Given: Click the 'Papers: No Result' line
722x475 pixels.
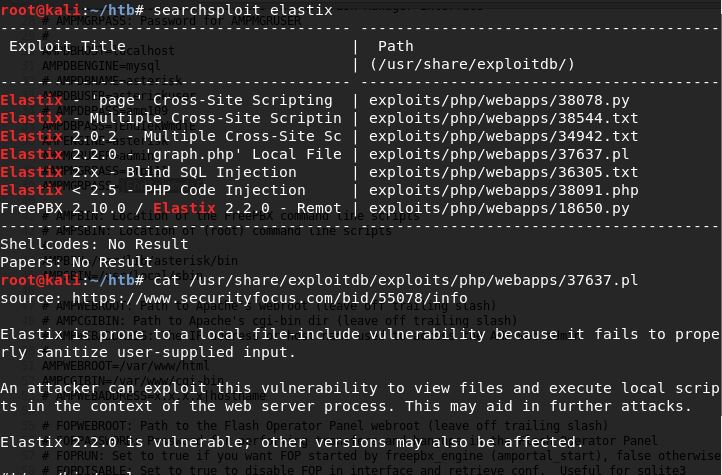Looking at the screenshot, I should click(x=76, y=262).
